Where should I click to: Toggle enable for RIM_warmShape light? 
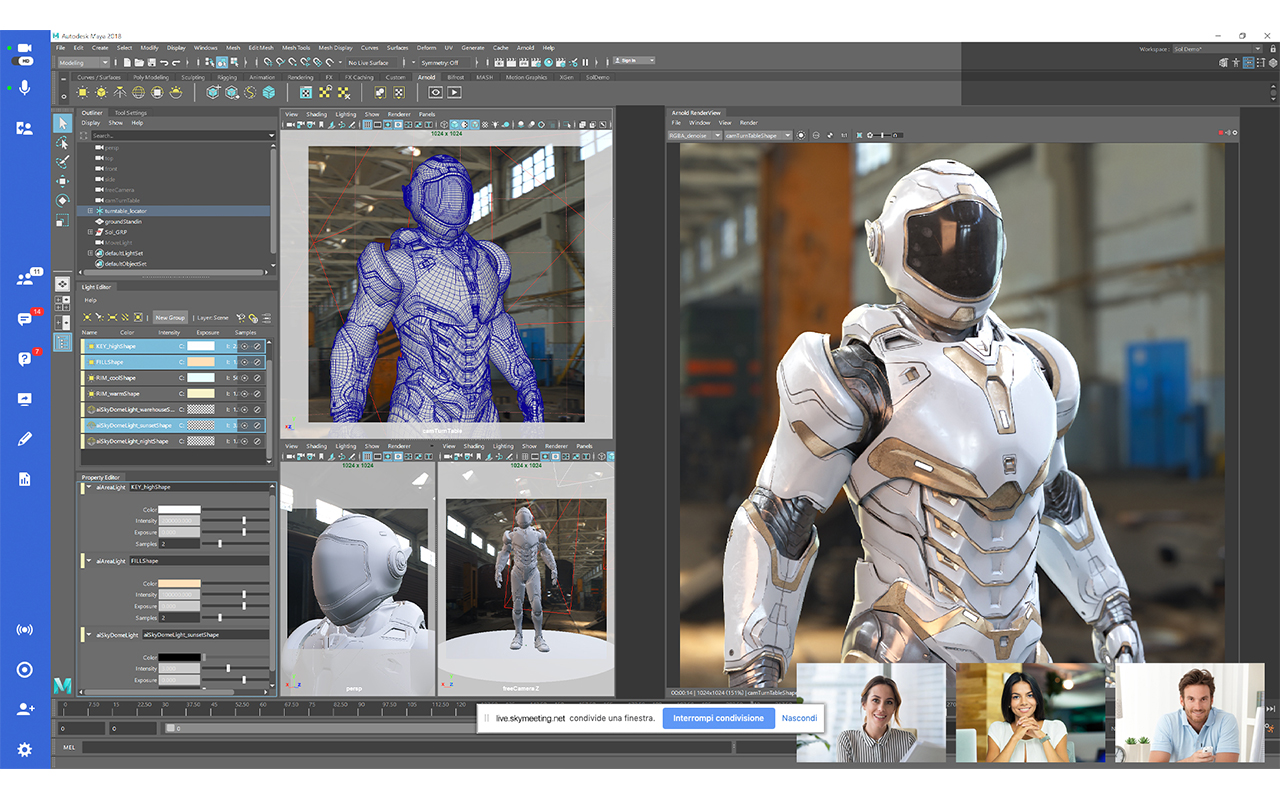[244, 394]
